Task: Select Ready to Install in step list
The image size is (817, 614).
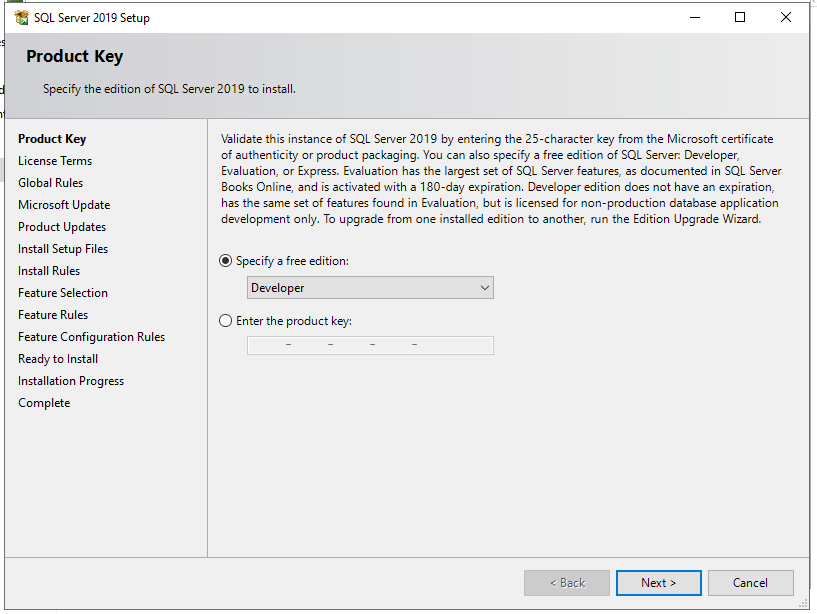Action: pos(58,359)
